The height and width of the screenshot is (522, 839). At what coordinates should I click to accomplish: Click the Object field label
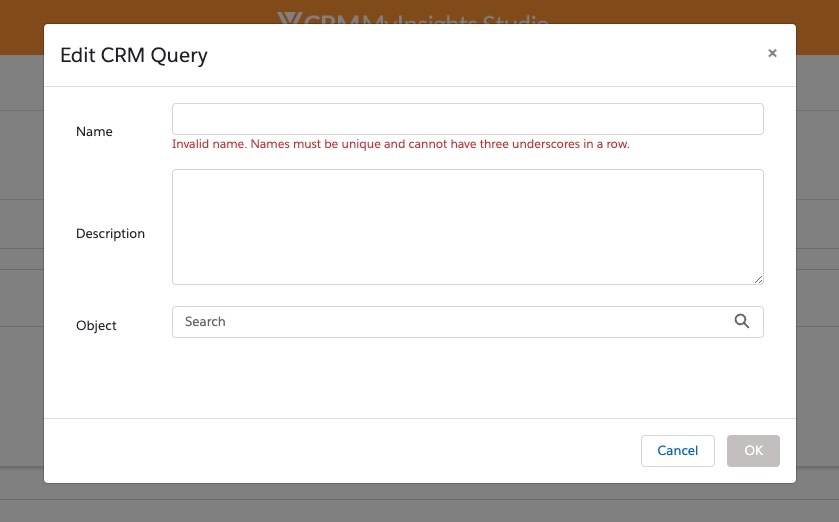tap(96, 326)
